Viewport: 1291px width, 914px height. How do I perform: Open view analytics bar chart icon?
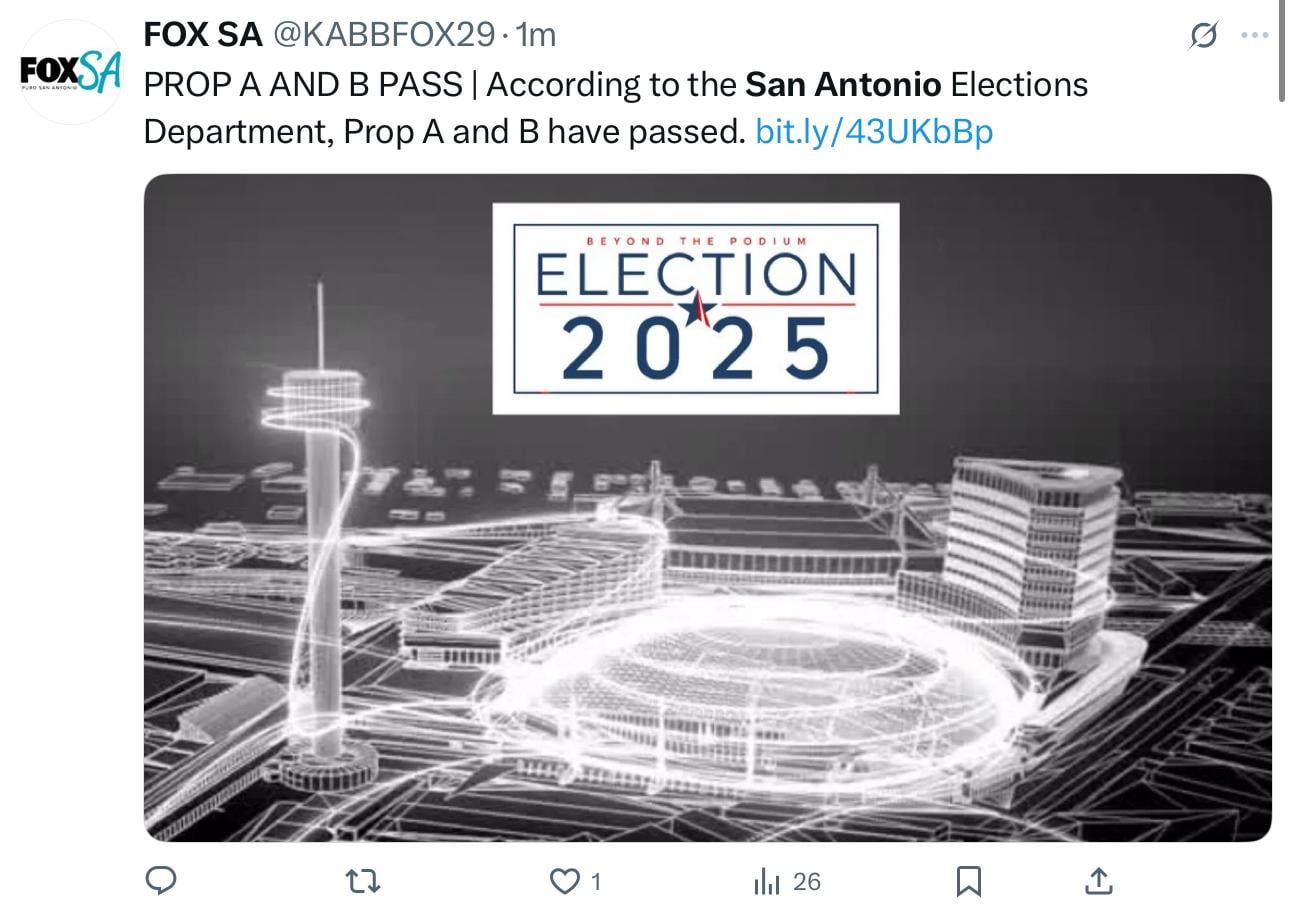coord(767,881)
